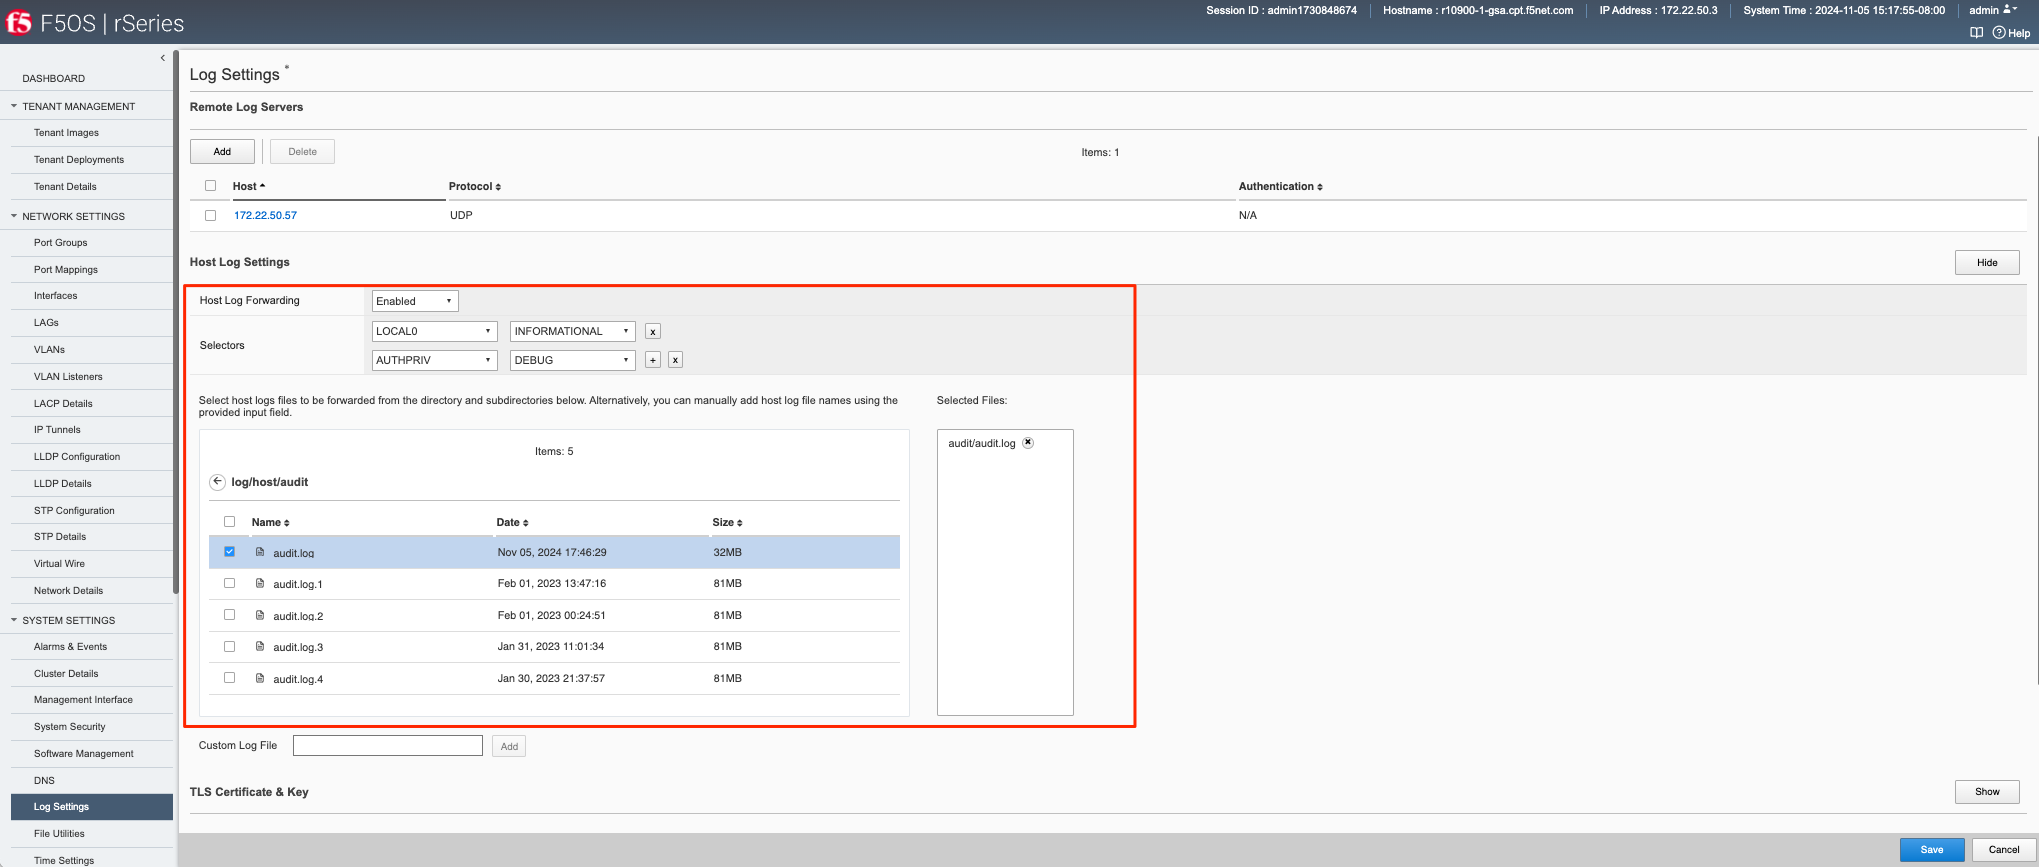2039x867 pixels.
Task: Open the 172.22.50.57 host link
Action: click(x=265, y=215)
